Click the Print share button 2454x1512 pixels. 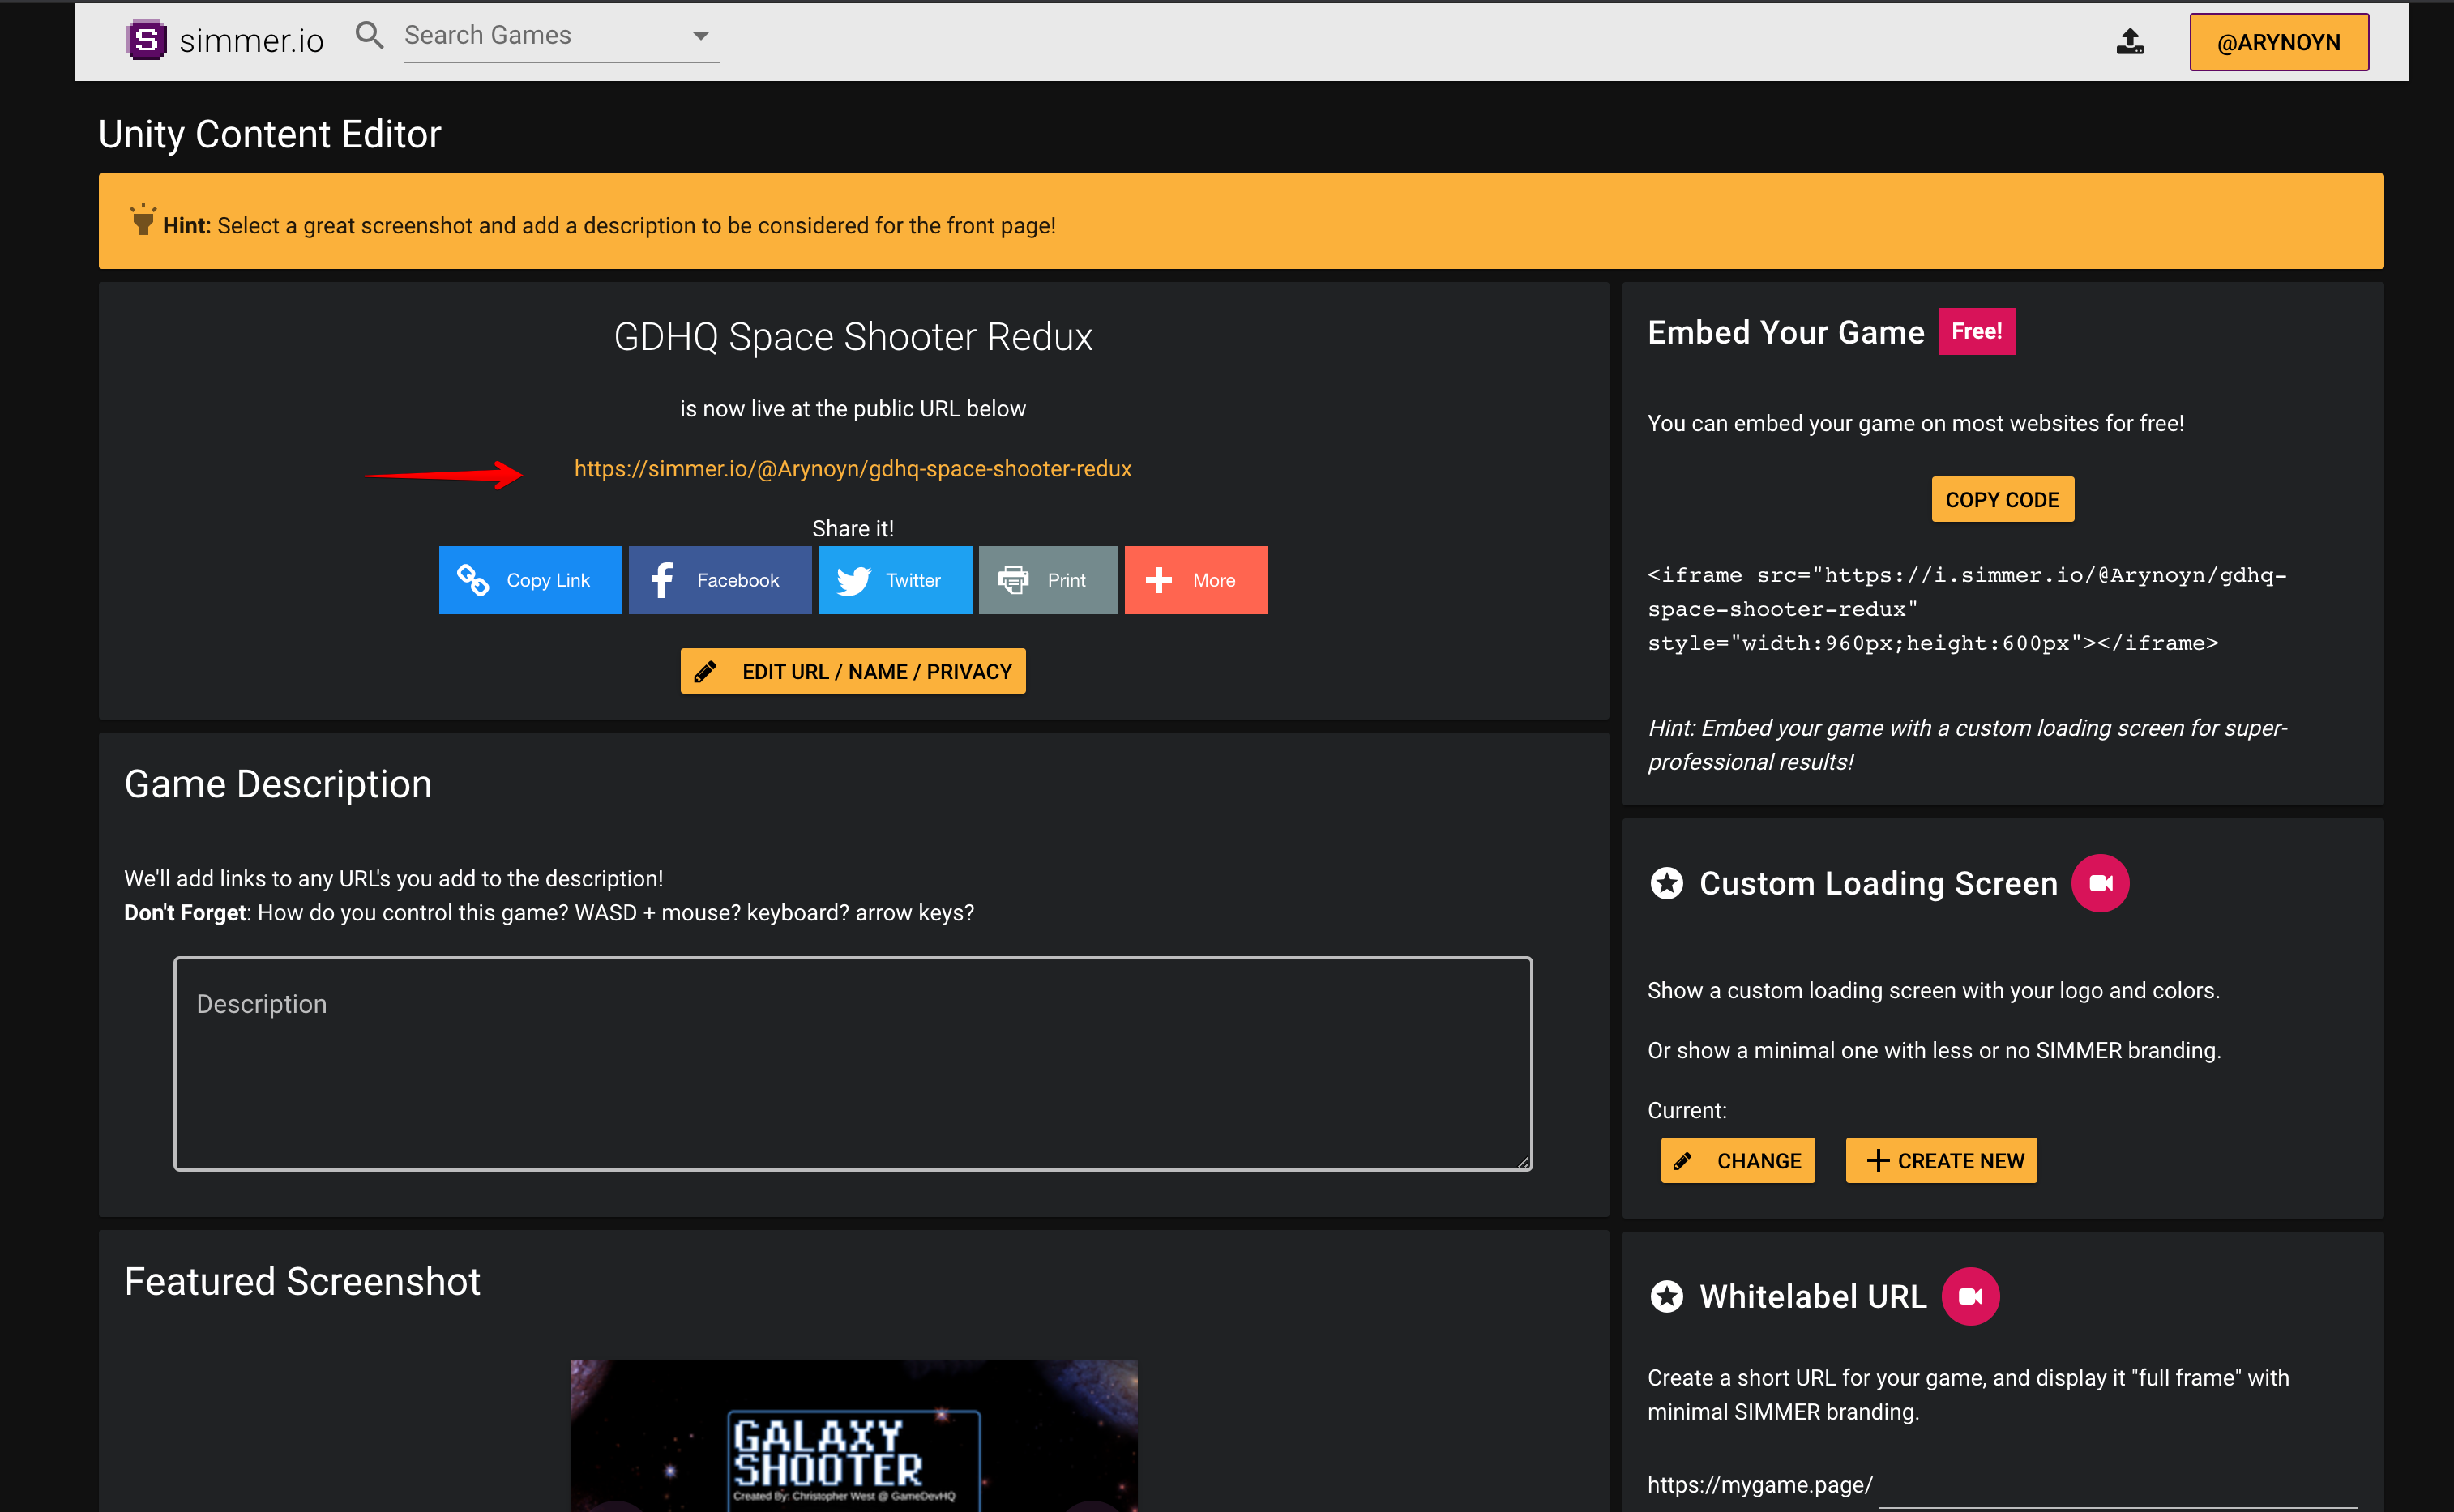pyautogui.click(x=1048, y=580)
